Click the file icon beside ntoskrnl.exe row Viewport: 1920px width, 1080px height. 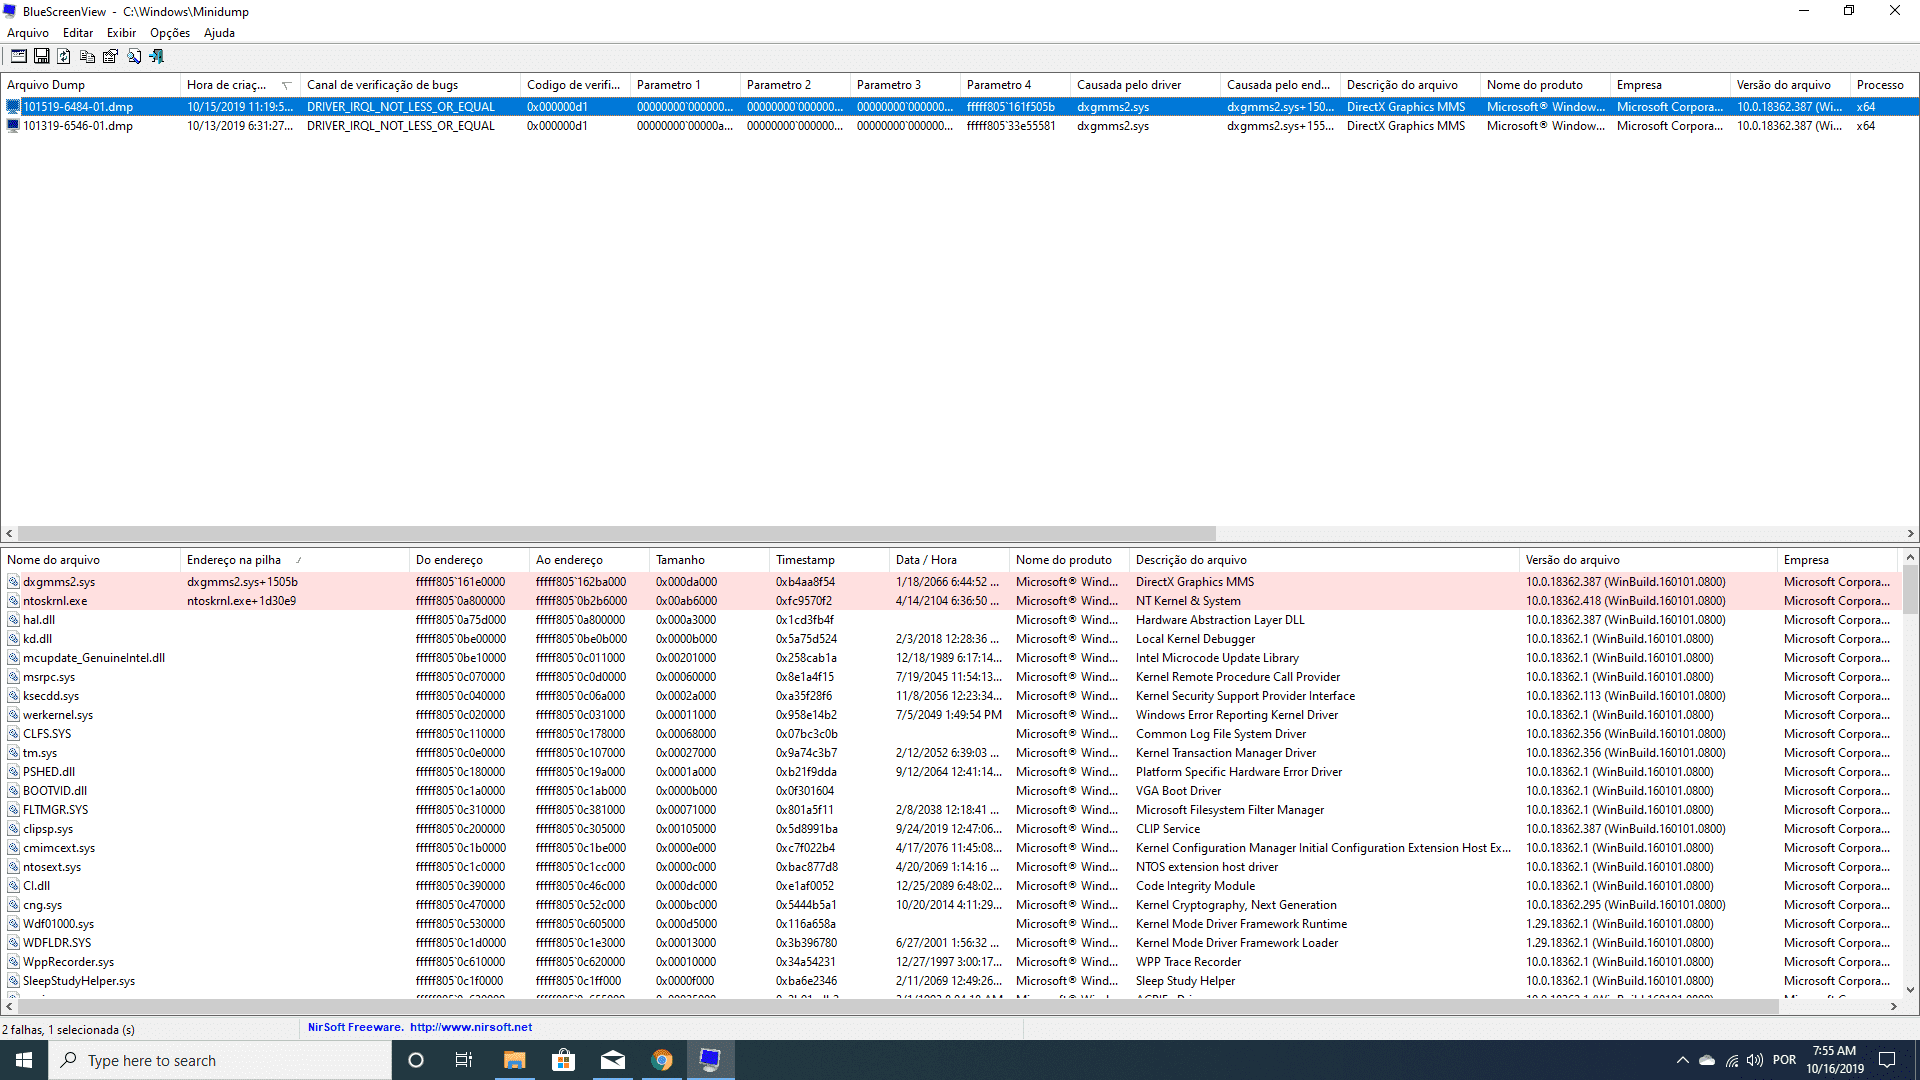[x=14, y=601]
